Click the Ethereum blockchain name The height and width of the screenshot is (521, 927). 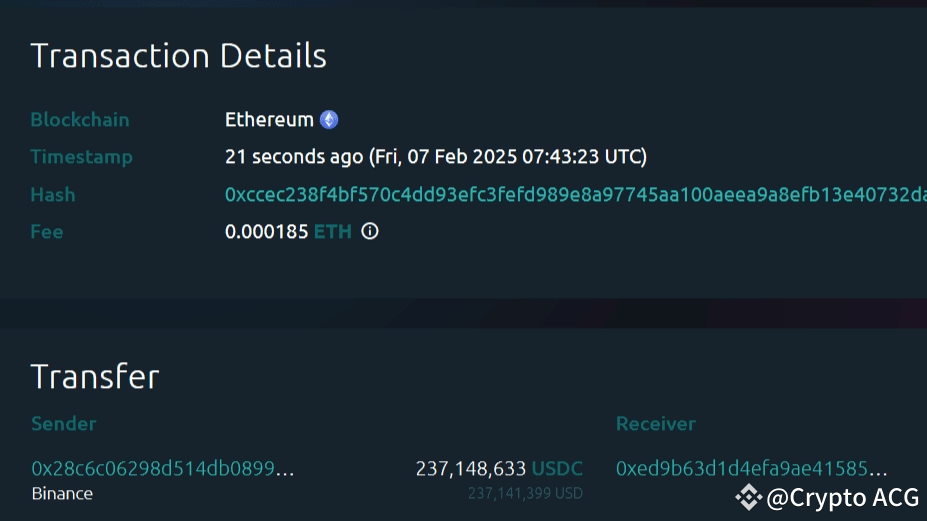(269, 120)
